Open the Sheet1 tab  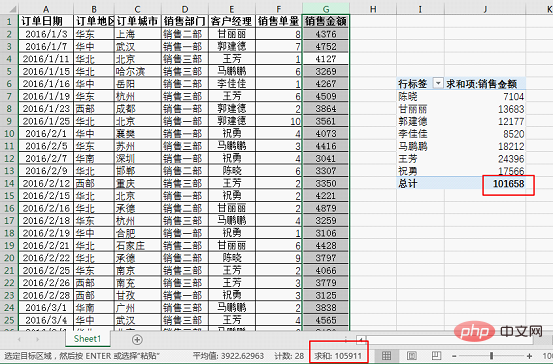(87, 339)
